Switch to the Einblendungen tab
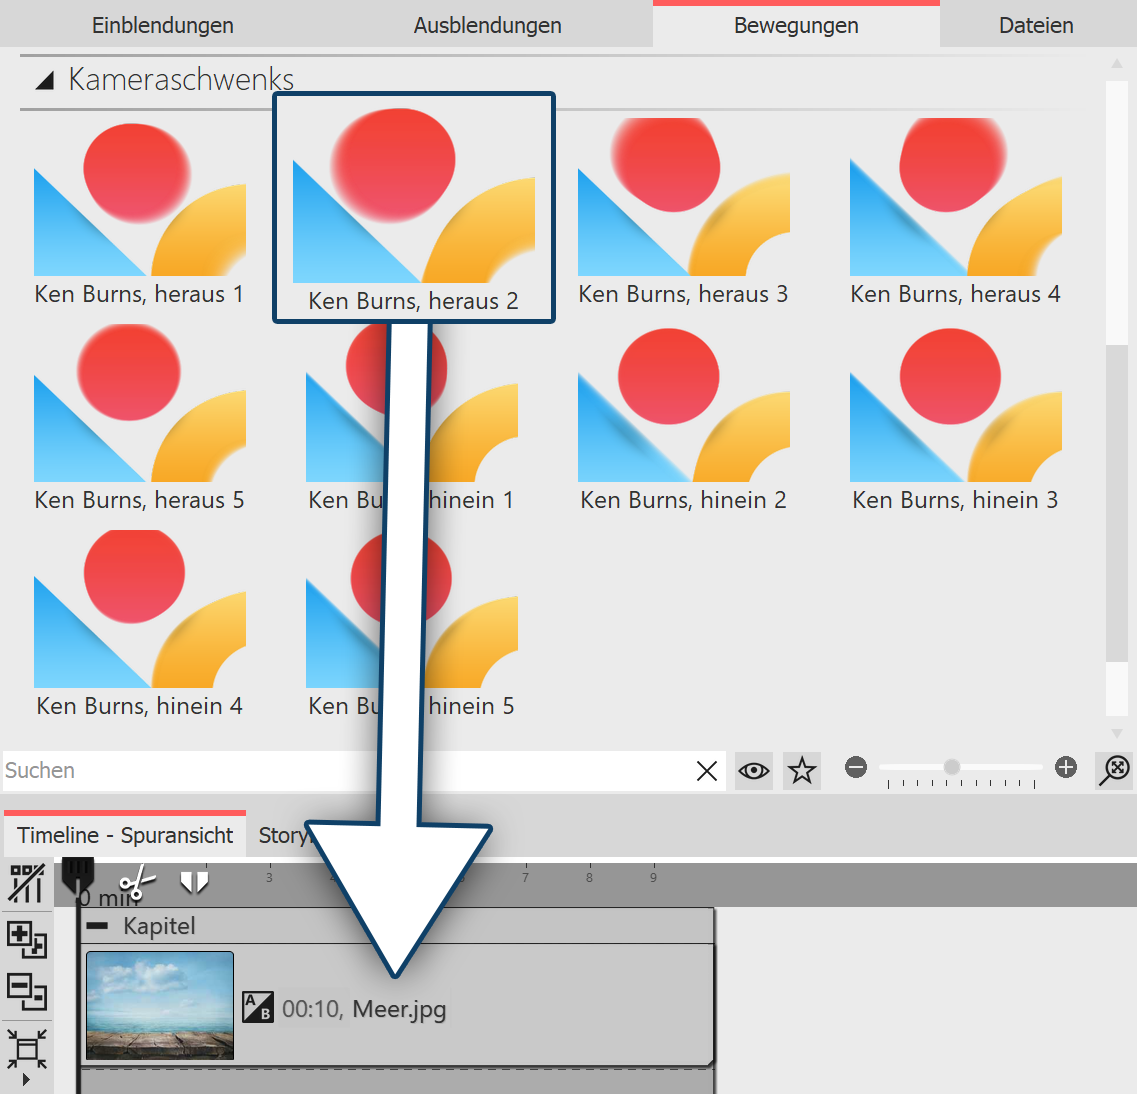 [162, 25]
